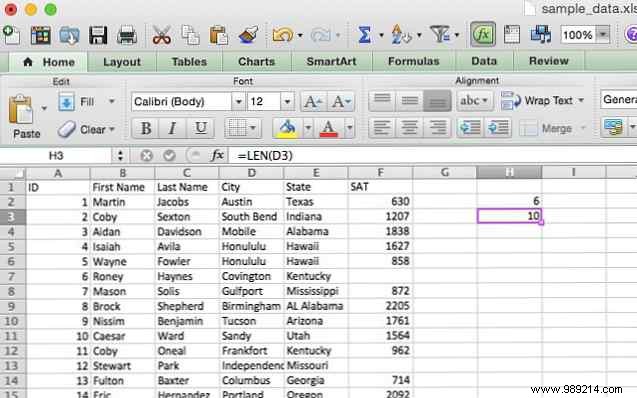
Task: Open the media browser icon
Action: [x=541, y=35]
